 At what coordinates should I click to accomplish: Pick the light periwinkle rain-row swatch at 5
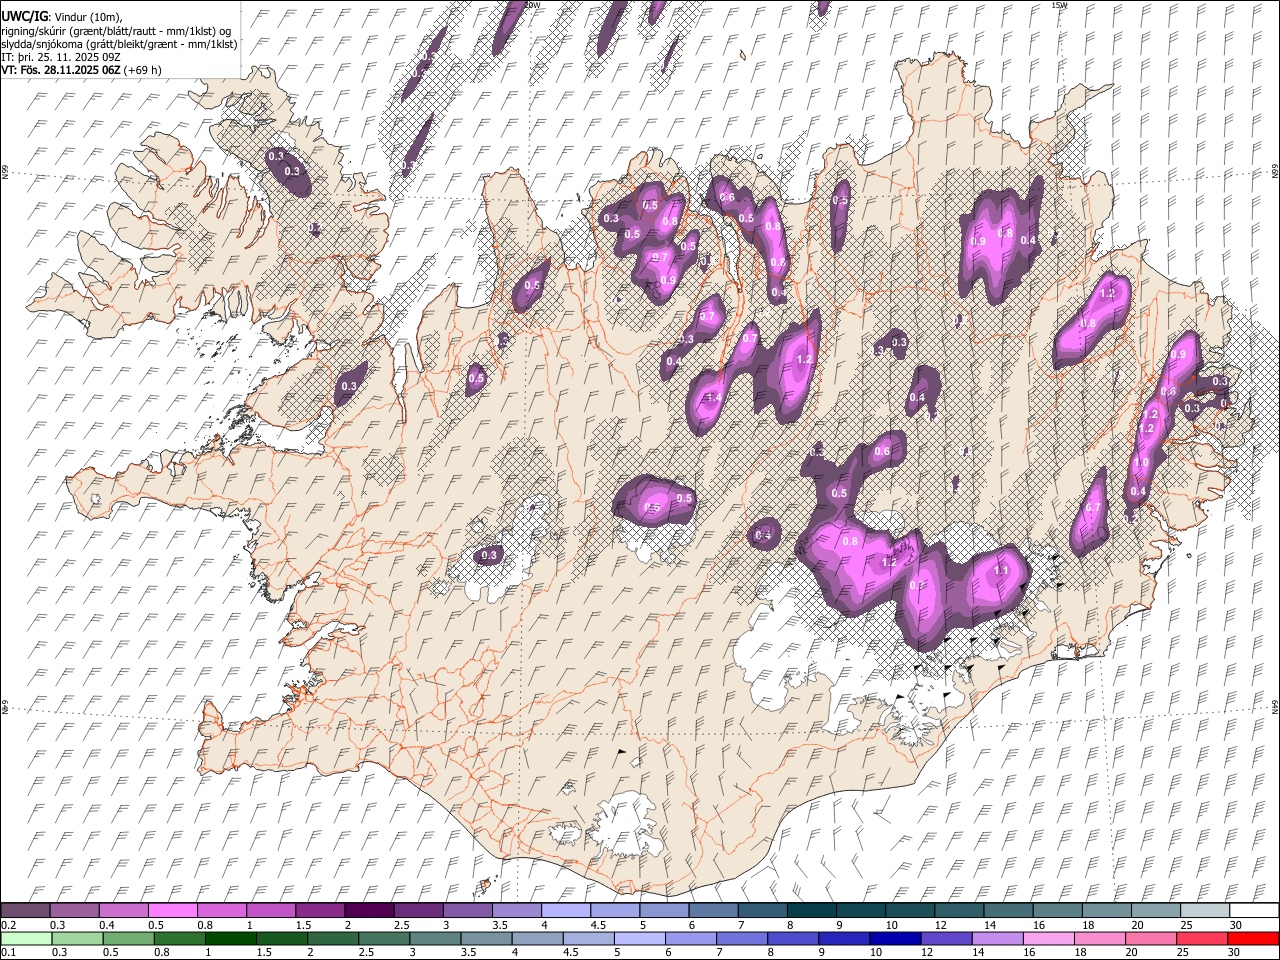point(639,939)
